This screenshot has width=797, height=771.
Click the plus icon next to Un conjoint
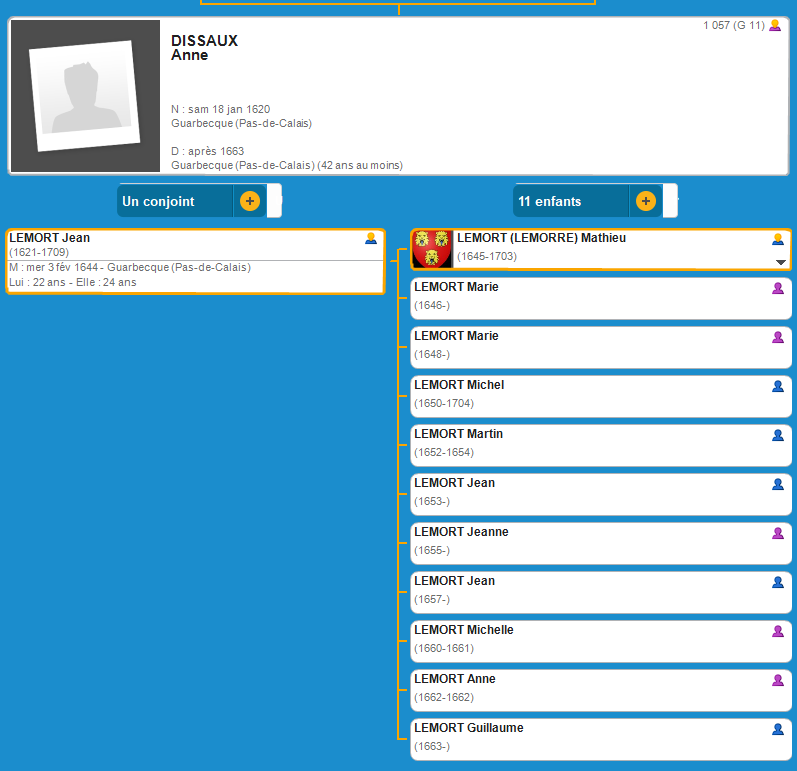pos(250,201)
